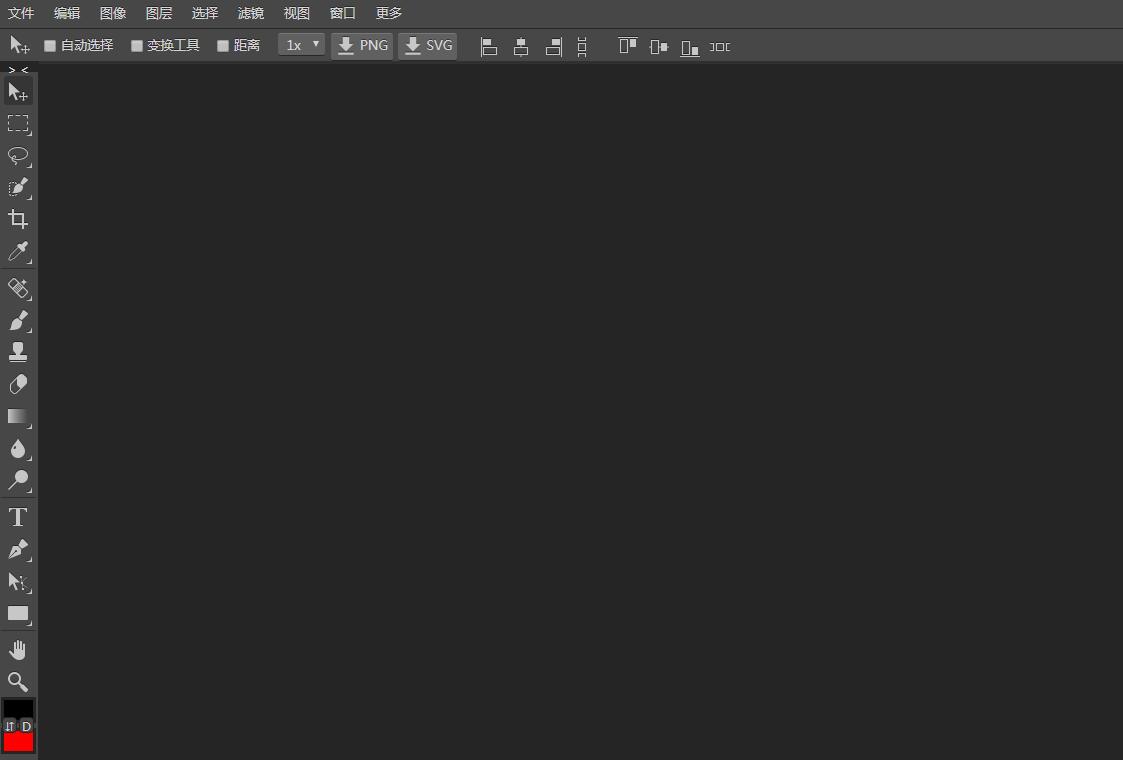Click the red background color swatch
This screenshot has width=1123, height=760.
[x=18, y=742]
